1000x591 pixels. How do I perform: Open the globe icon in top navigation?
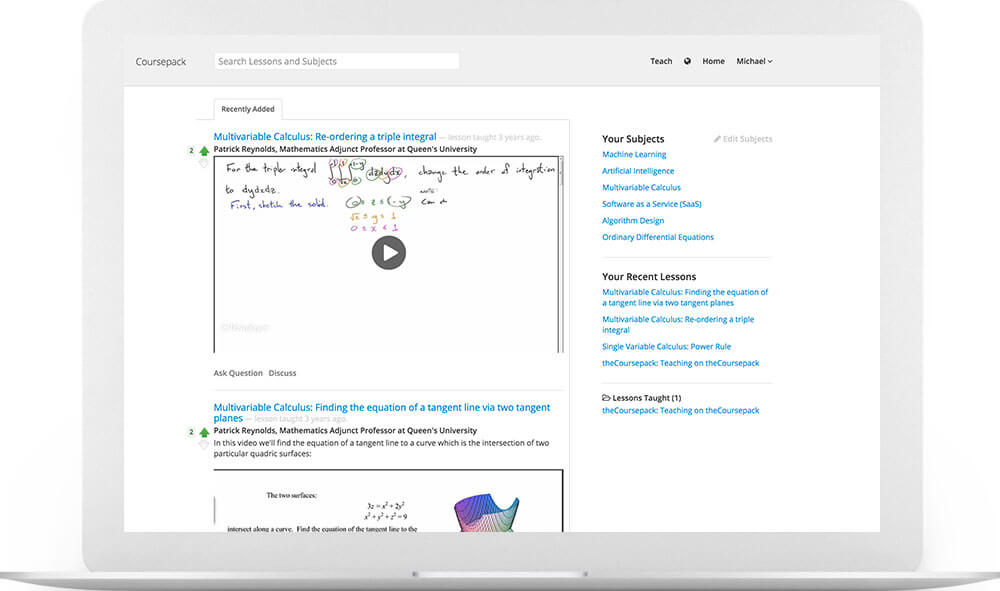687,61
